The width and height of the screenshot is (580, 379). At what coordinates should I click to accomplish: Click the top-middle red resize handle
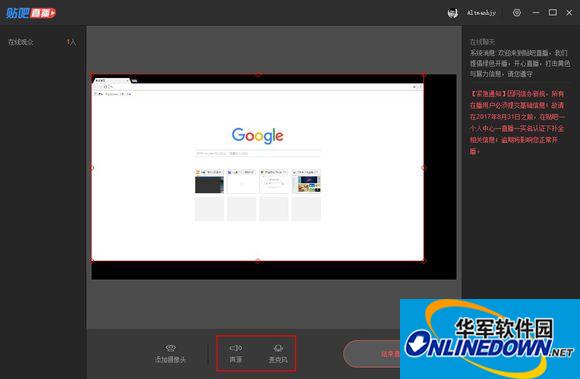click(258, 74)
